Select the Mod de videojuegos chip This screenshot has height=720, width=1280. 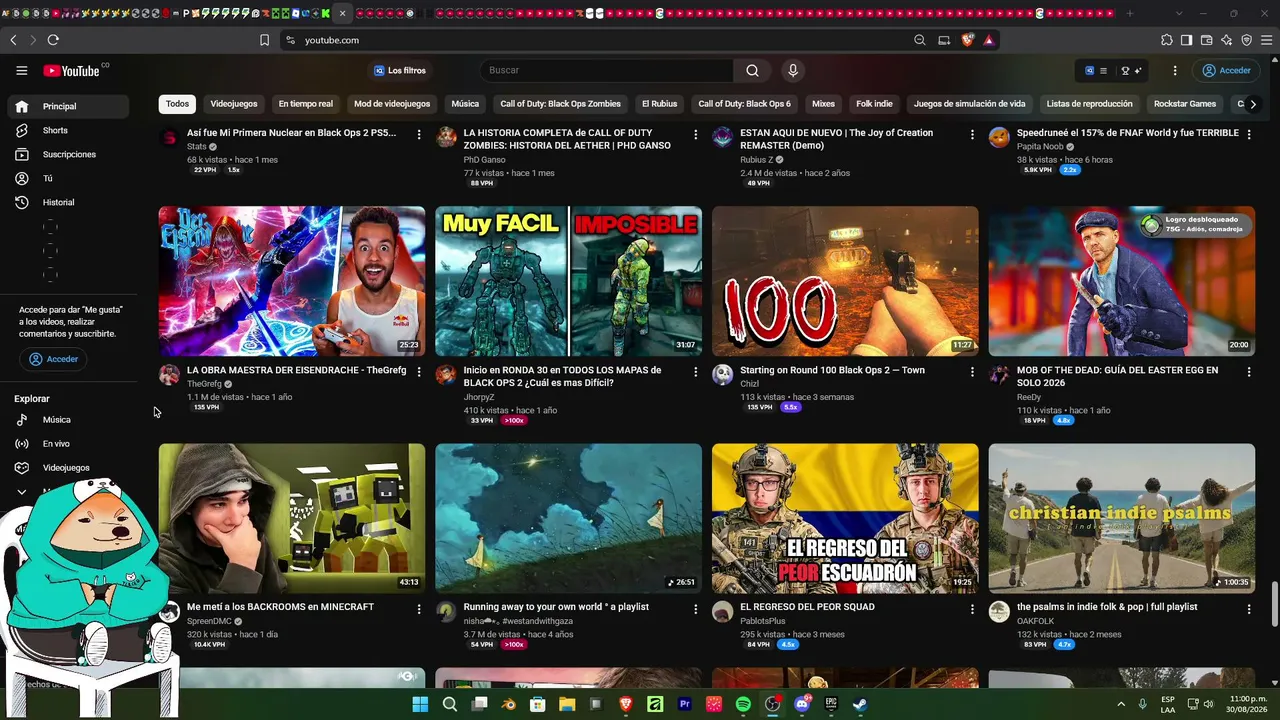[392, 104]
